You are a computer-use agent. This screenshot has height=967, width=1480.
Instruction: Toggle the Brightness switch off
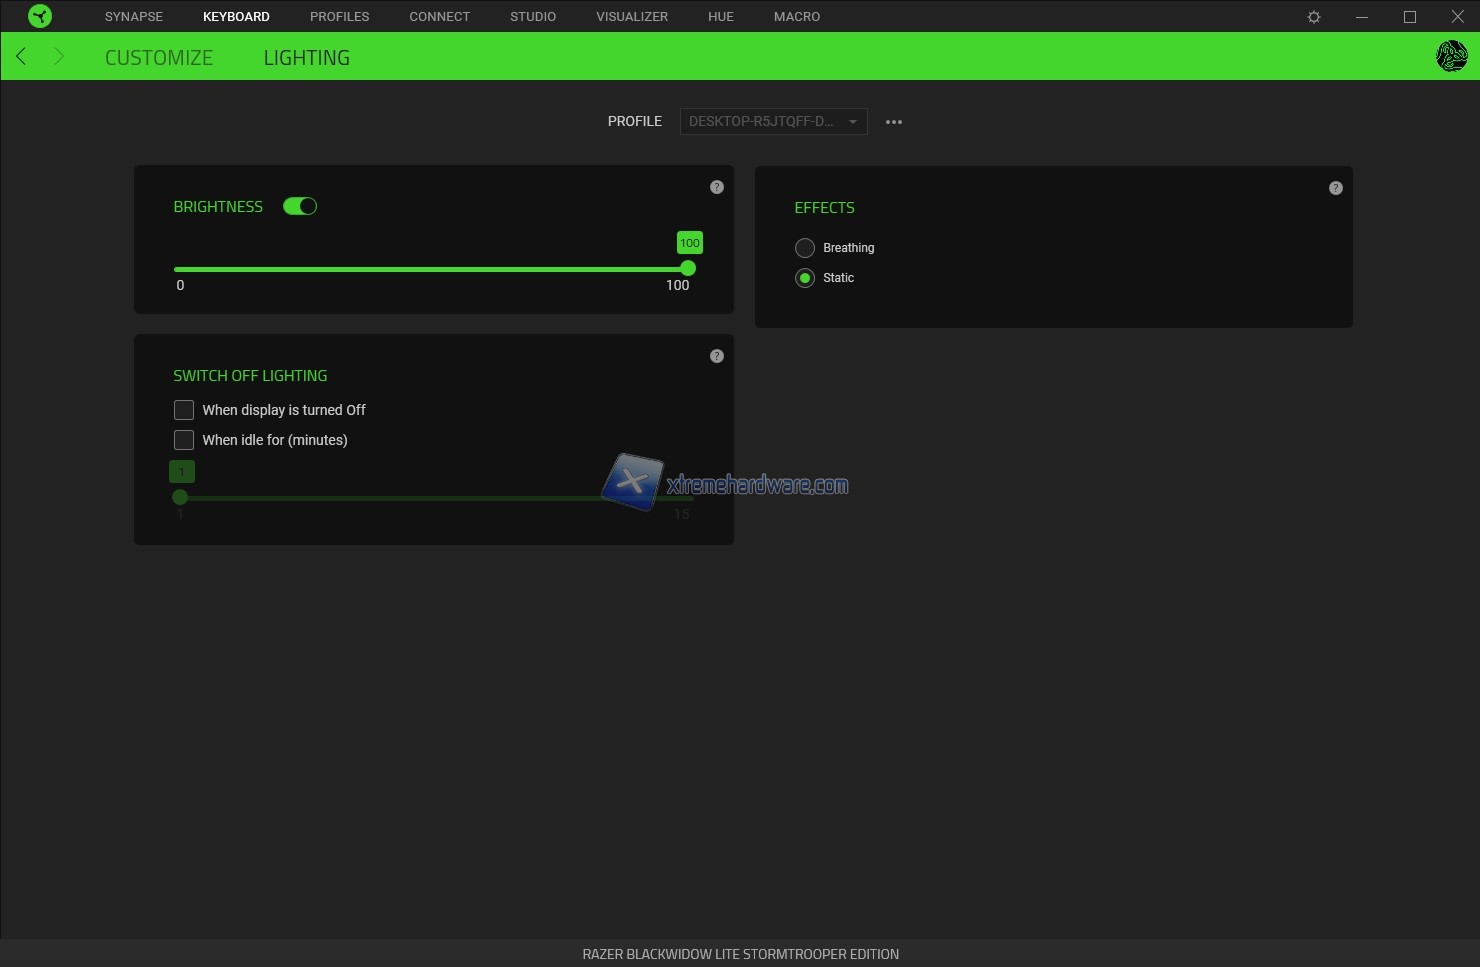coord(300,206)
